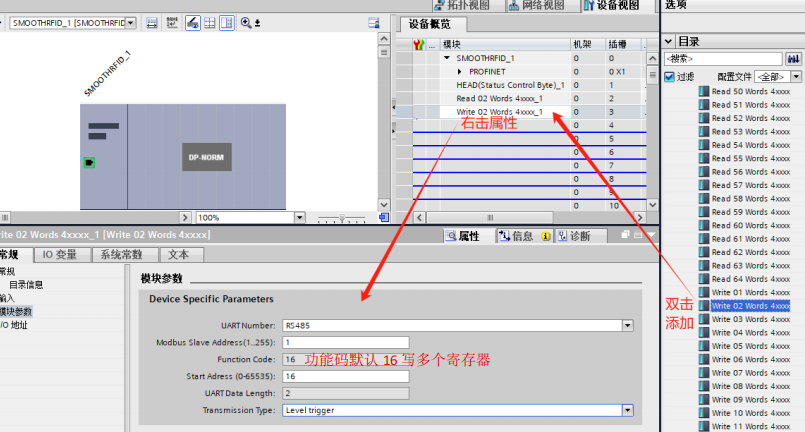This screenshot has width=805, height=432.
Task: Click the catalog search button icon
Action: [x=793, y=59]
